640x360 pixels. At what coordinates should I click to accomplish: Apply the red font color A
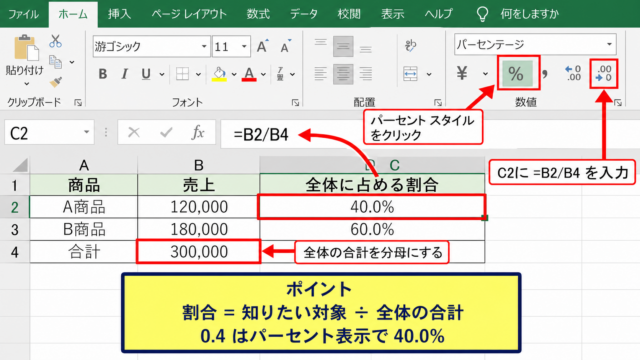[x=249, y=74]
